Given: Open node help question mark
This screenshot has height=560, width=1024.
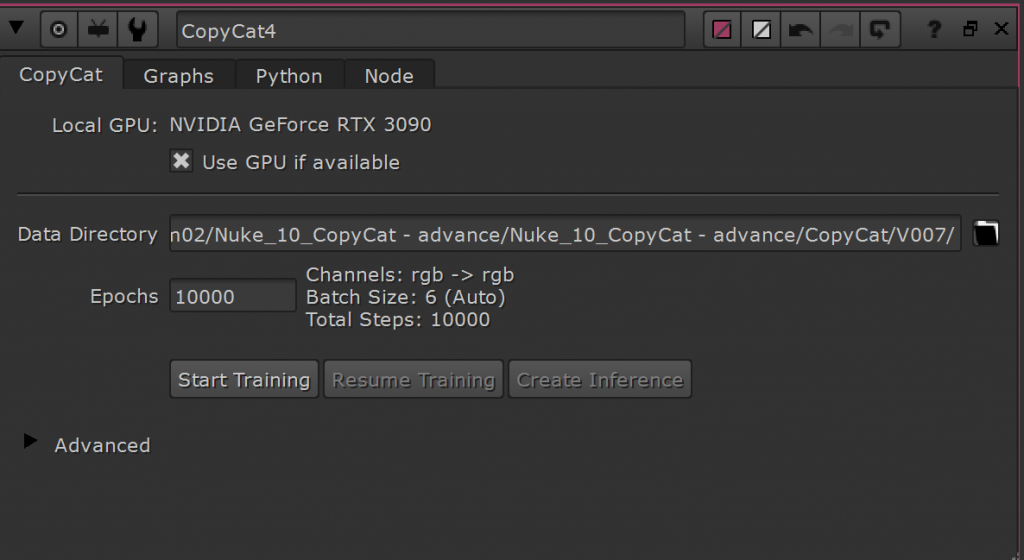Looking at the screenshot, I should tap(935, 29).
